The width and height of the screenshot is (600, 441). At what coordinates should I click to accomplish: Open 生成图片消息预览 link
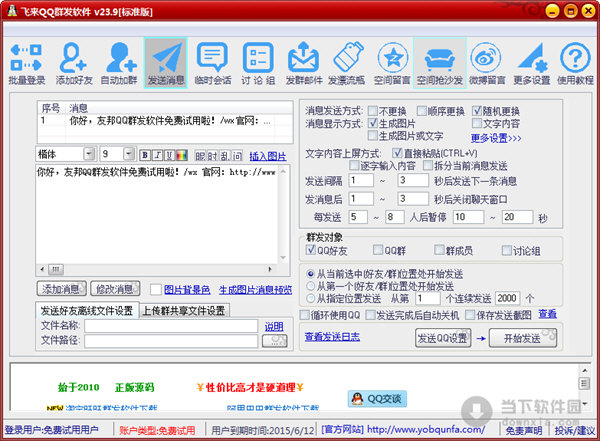point(255,290)
